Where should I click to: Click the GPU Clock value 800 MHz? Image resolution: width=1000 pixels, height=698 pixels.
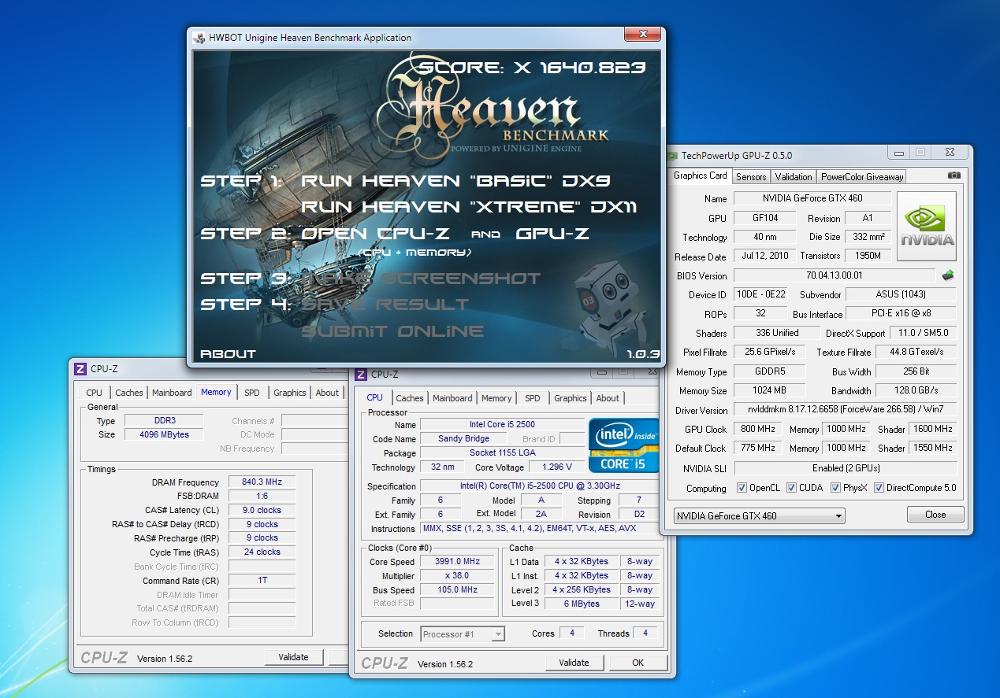pyautogui.click(x=758, y=429)
